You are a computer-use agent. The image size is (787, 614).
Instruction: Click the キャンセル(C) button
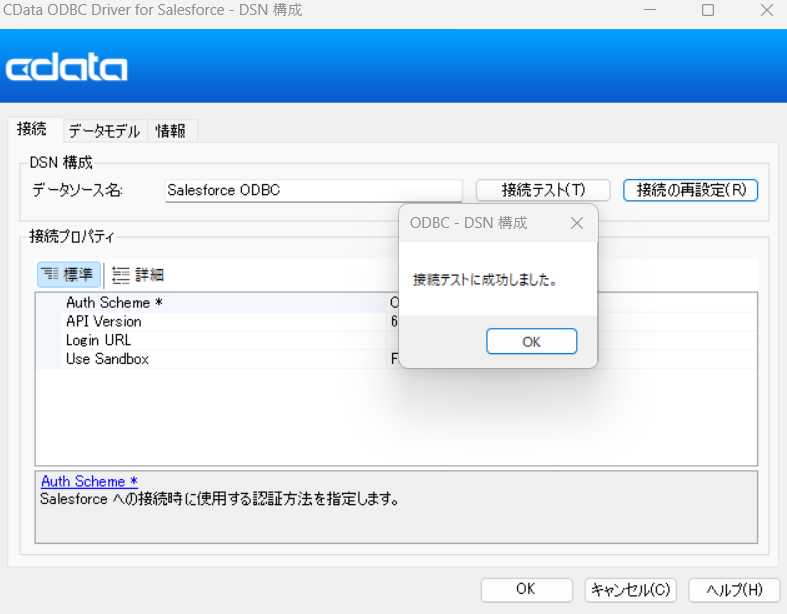tap(631, 589)
